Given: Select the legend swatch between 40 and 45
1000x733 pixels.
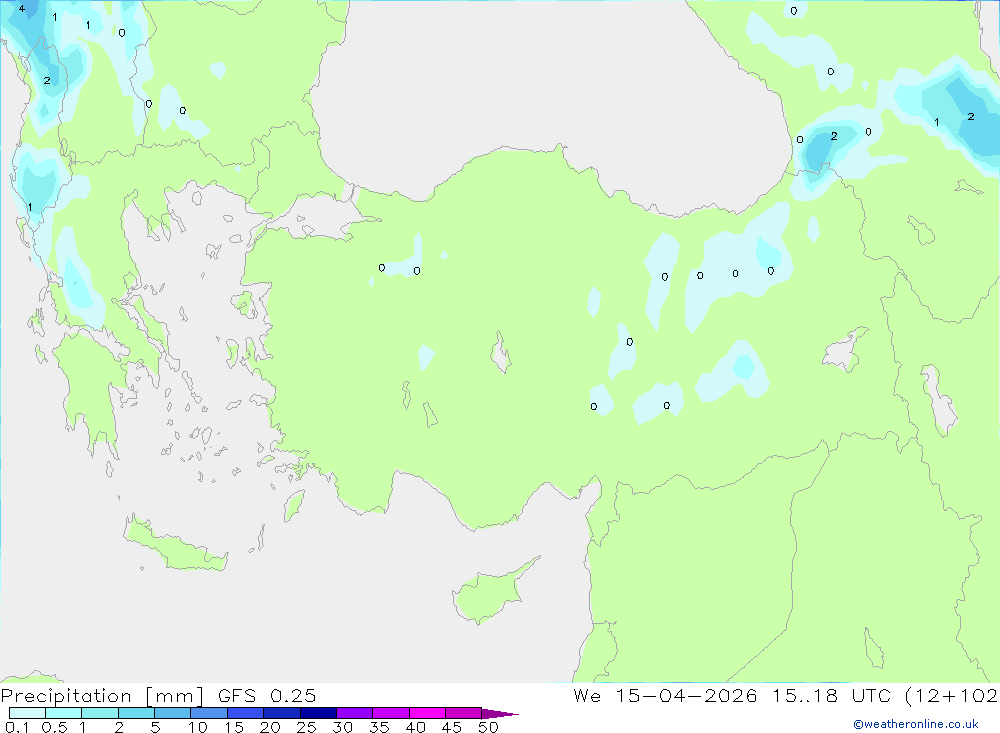Looking at the screenshot, I should pos(427,713).
